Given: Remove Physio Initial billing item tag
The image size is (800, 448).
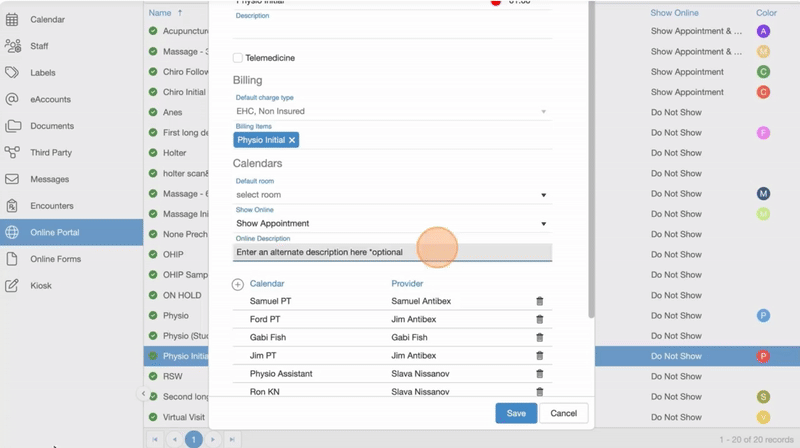Looking at the screenshot, I should pos(292,141).
